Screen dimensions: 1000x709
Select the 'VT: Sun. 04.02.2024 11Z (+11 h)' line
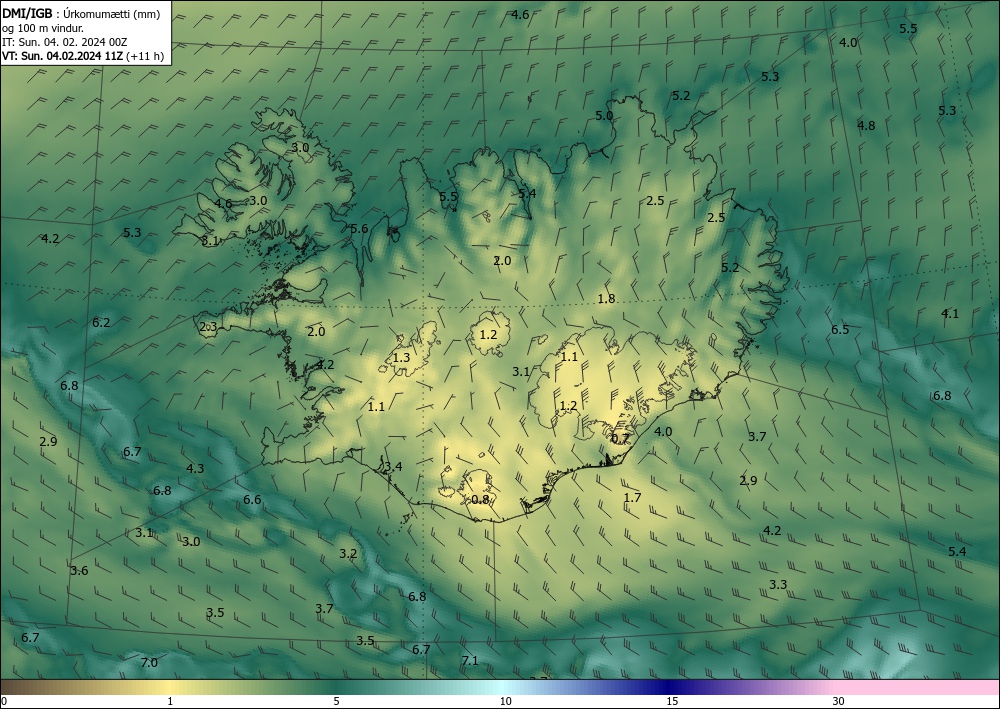(83, 56)
